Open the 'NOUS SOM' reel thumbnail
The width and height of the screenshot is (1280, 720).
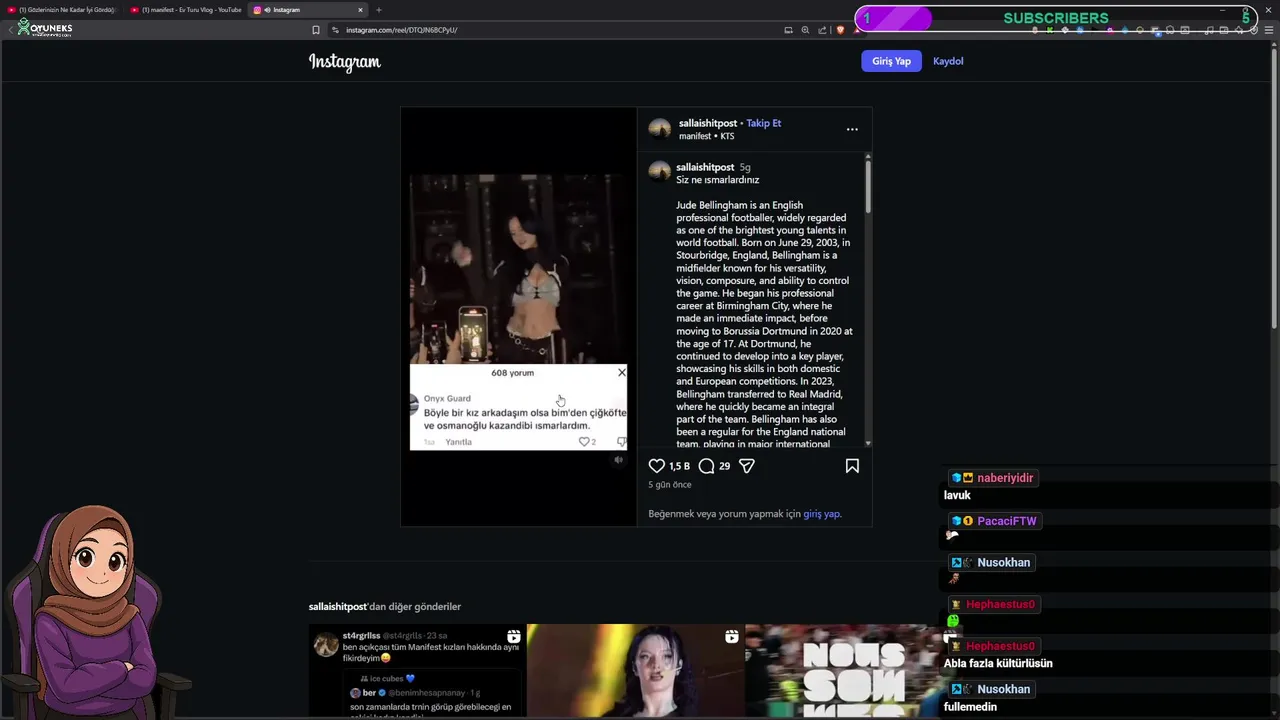click(x=852, y=670)
